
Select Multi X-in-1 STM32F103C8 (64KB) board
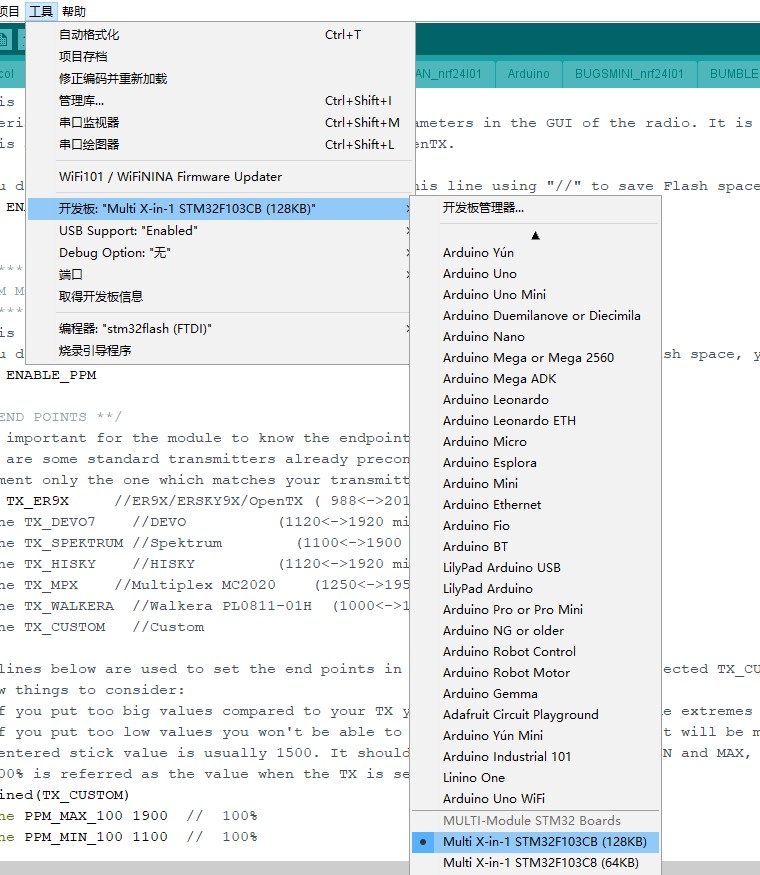click(536, 863)
